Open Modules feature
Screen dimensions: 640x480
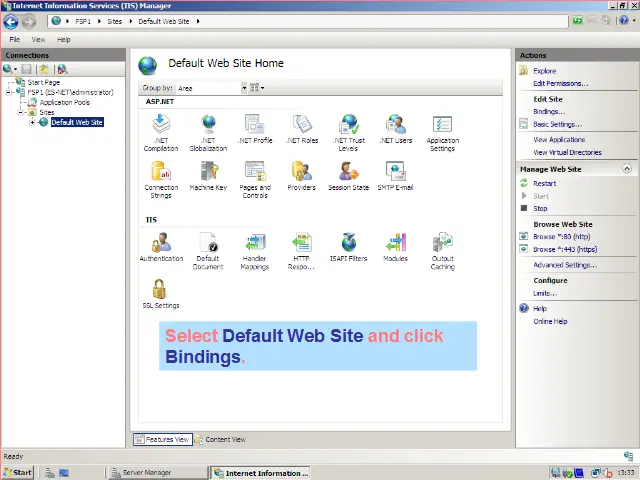tap(396, 247)
